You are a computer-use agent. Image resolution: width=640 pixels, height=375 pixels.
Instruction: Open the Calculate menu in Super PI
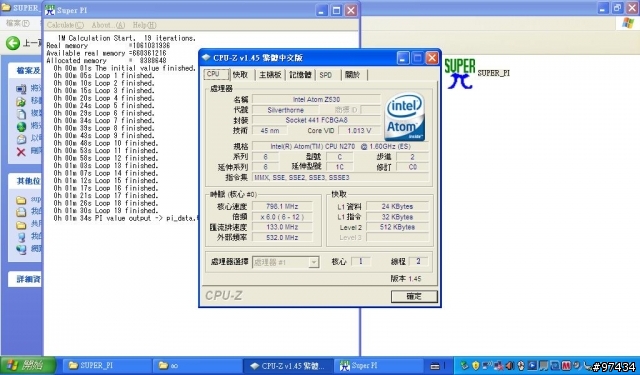coord(65,25)
